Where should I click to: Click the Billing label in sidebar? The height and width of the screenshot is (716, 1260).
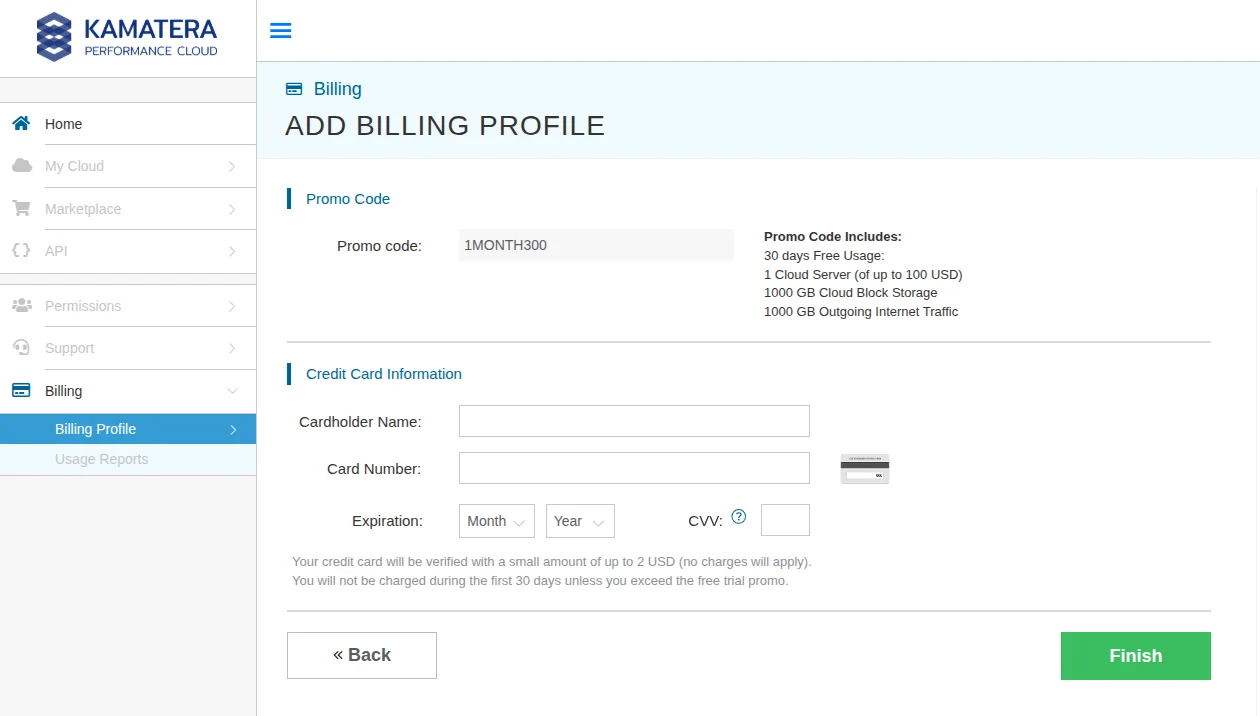pos(63,391)
